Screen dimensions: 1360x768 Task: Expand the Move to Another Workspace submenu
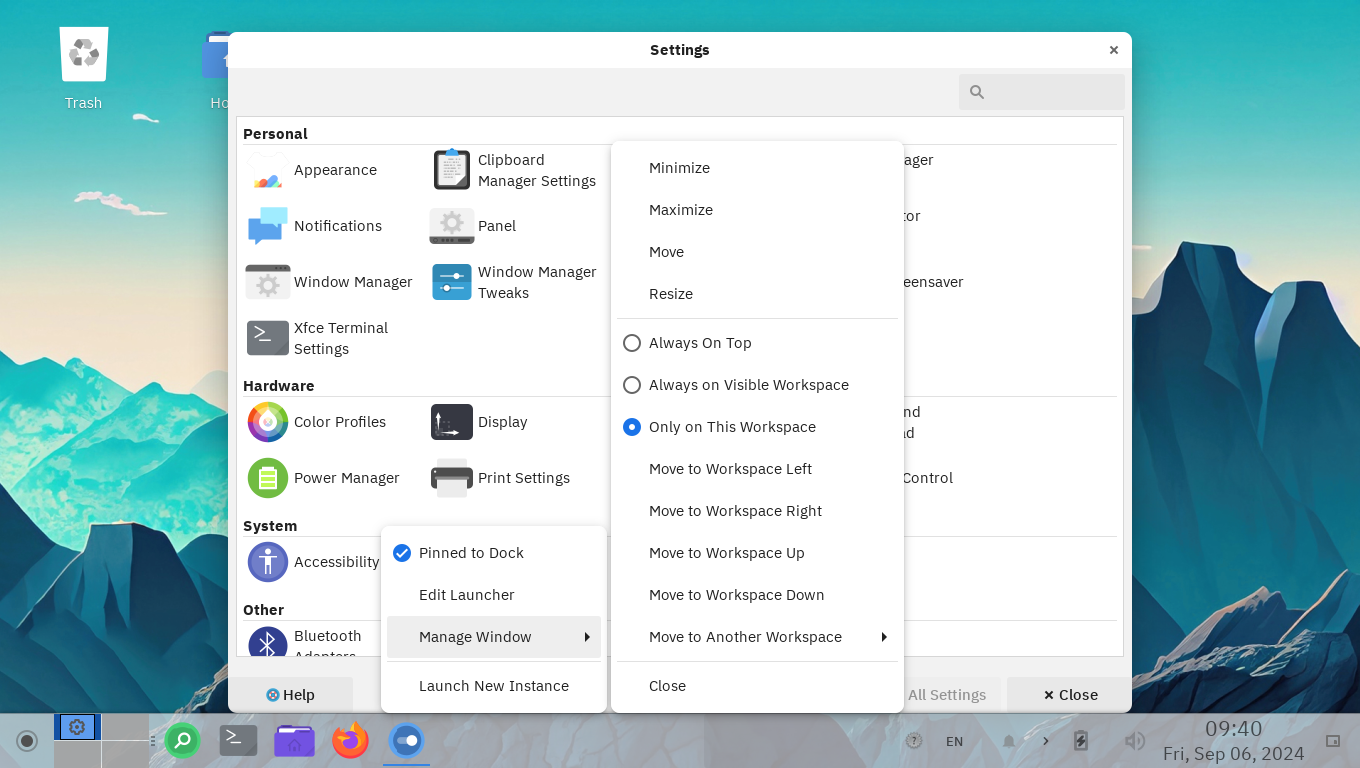(x=745, y=637)
